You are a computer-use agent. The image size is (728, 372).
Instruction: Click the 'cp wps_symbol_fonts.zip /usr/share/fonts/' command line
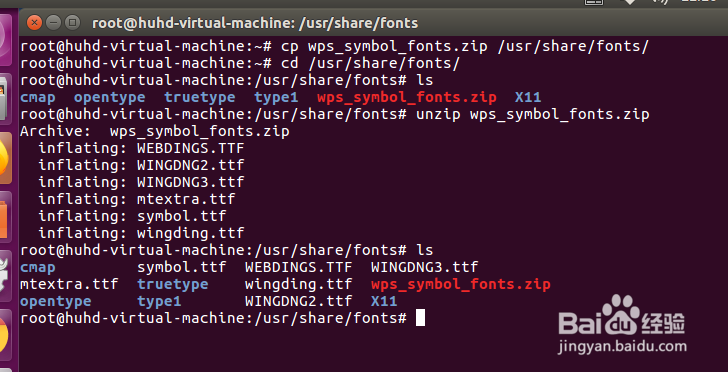pyautogui.click(x=464, y=46)
